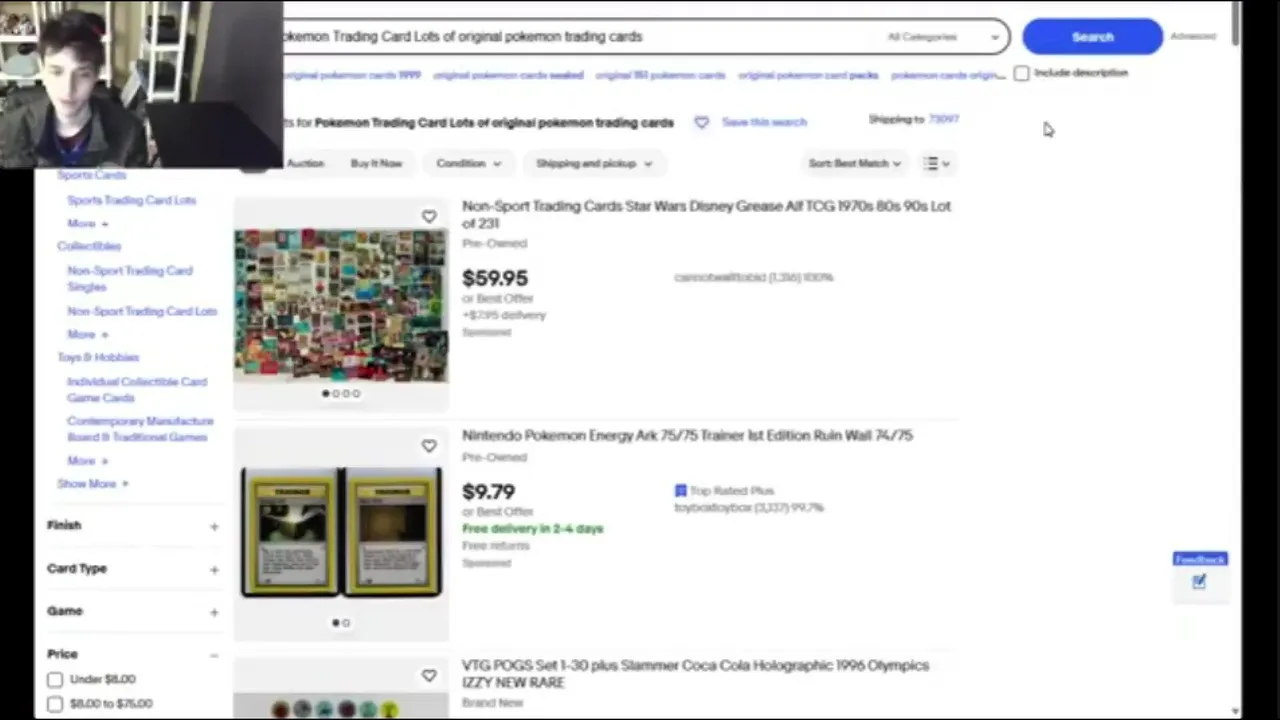The height and width of the screenshot is (720, 1280).
Task: Open the Sort: Best Match dropdown
Action: point(854,163)
